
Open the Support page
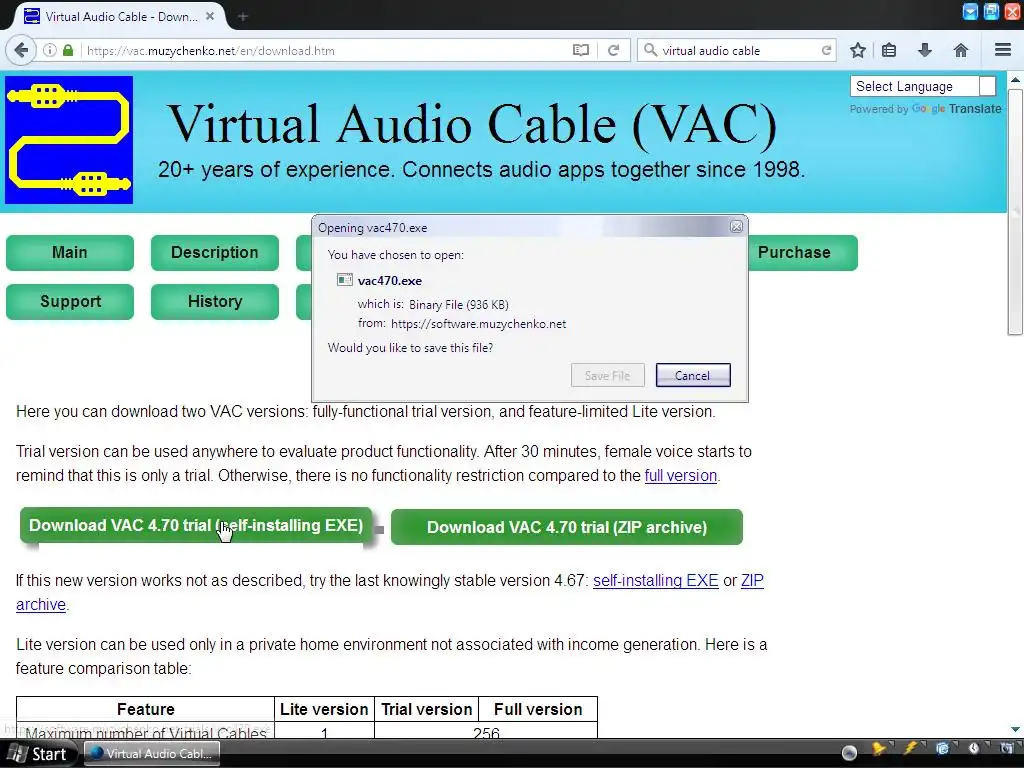click(x=70, y=302)
